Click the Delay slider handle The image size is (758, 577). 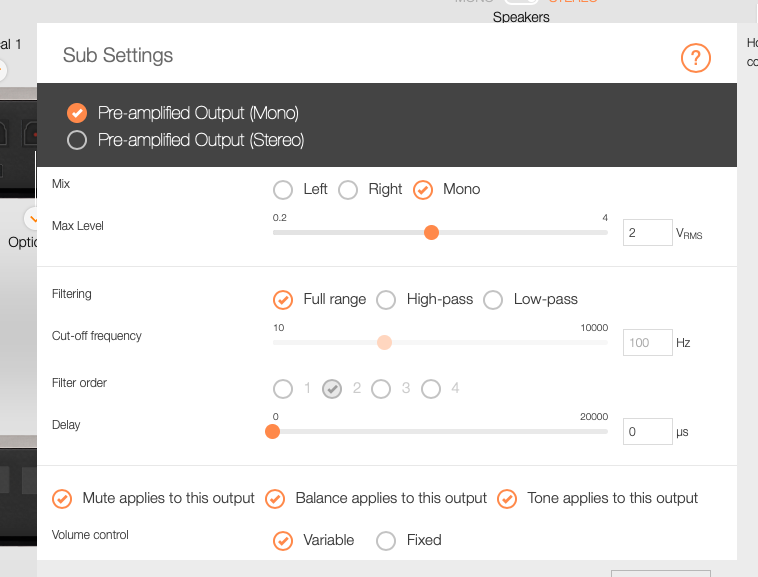tap(273, 432)
